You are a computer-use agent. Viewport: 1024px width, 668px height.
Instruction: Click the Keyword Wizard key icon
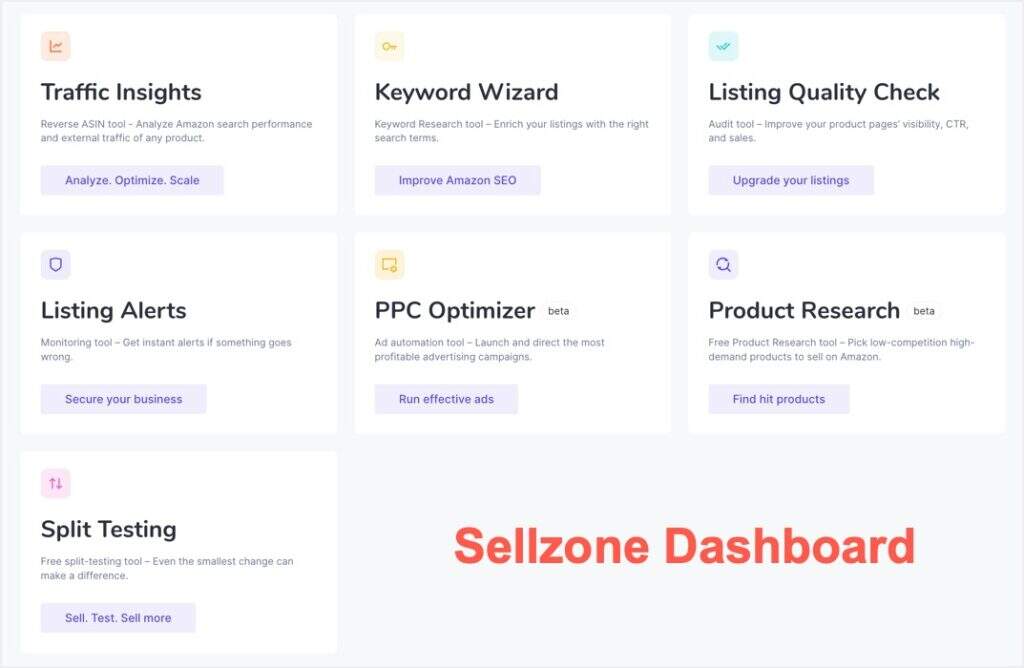(x=389, y=46)
